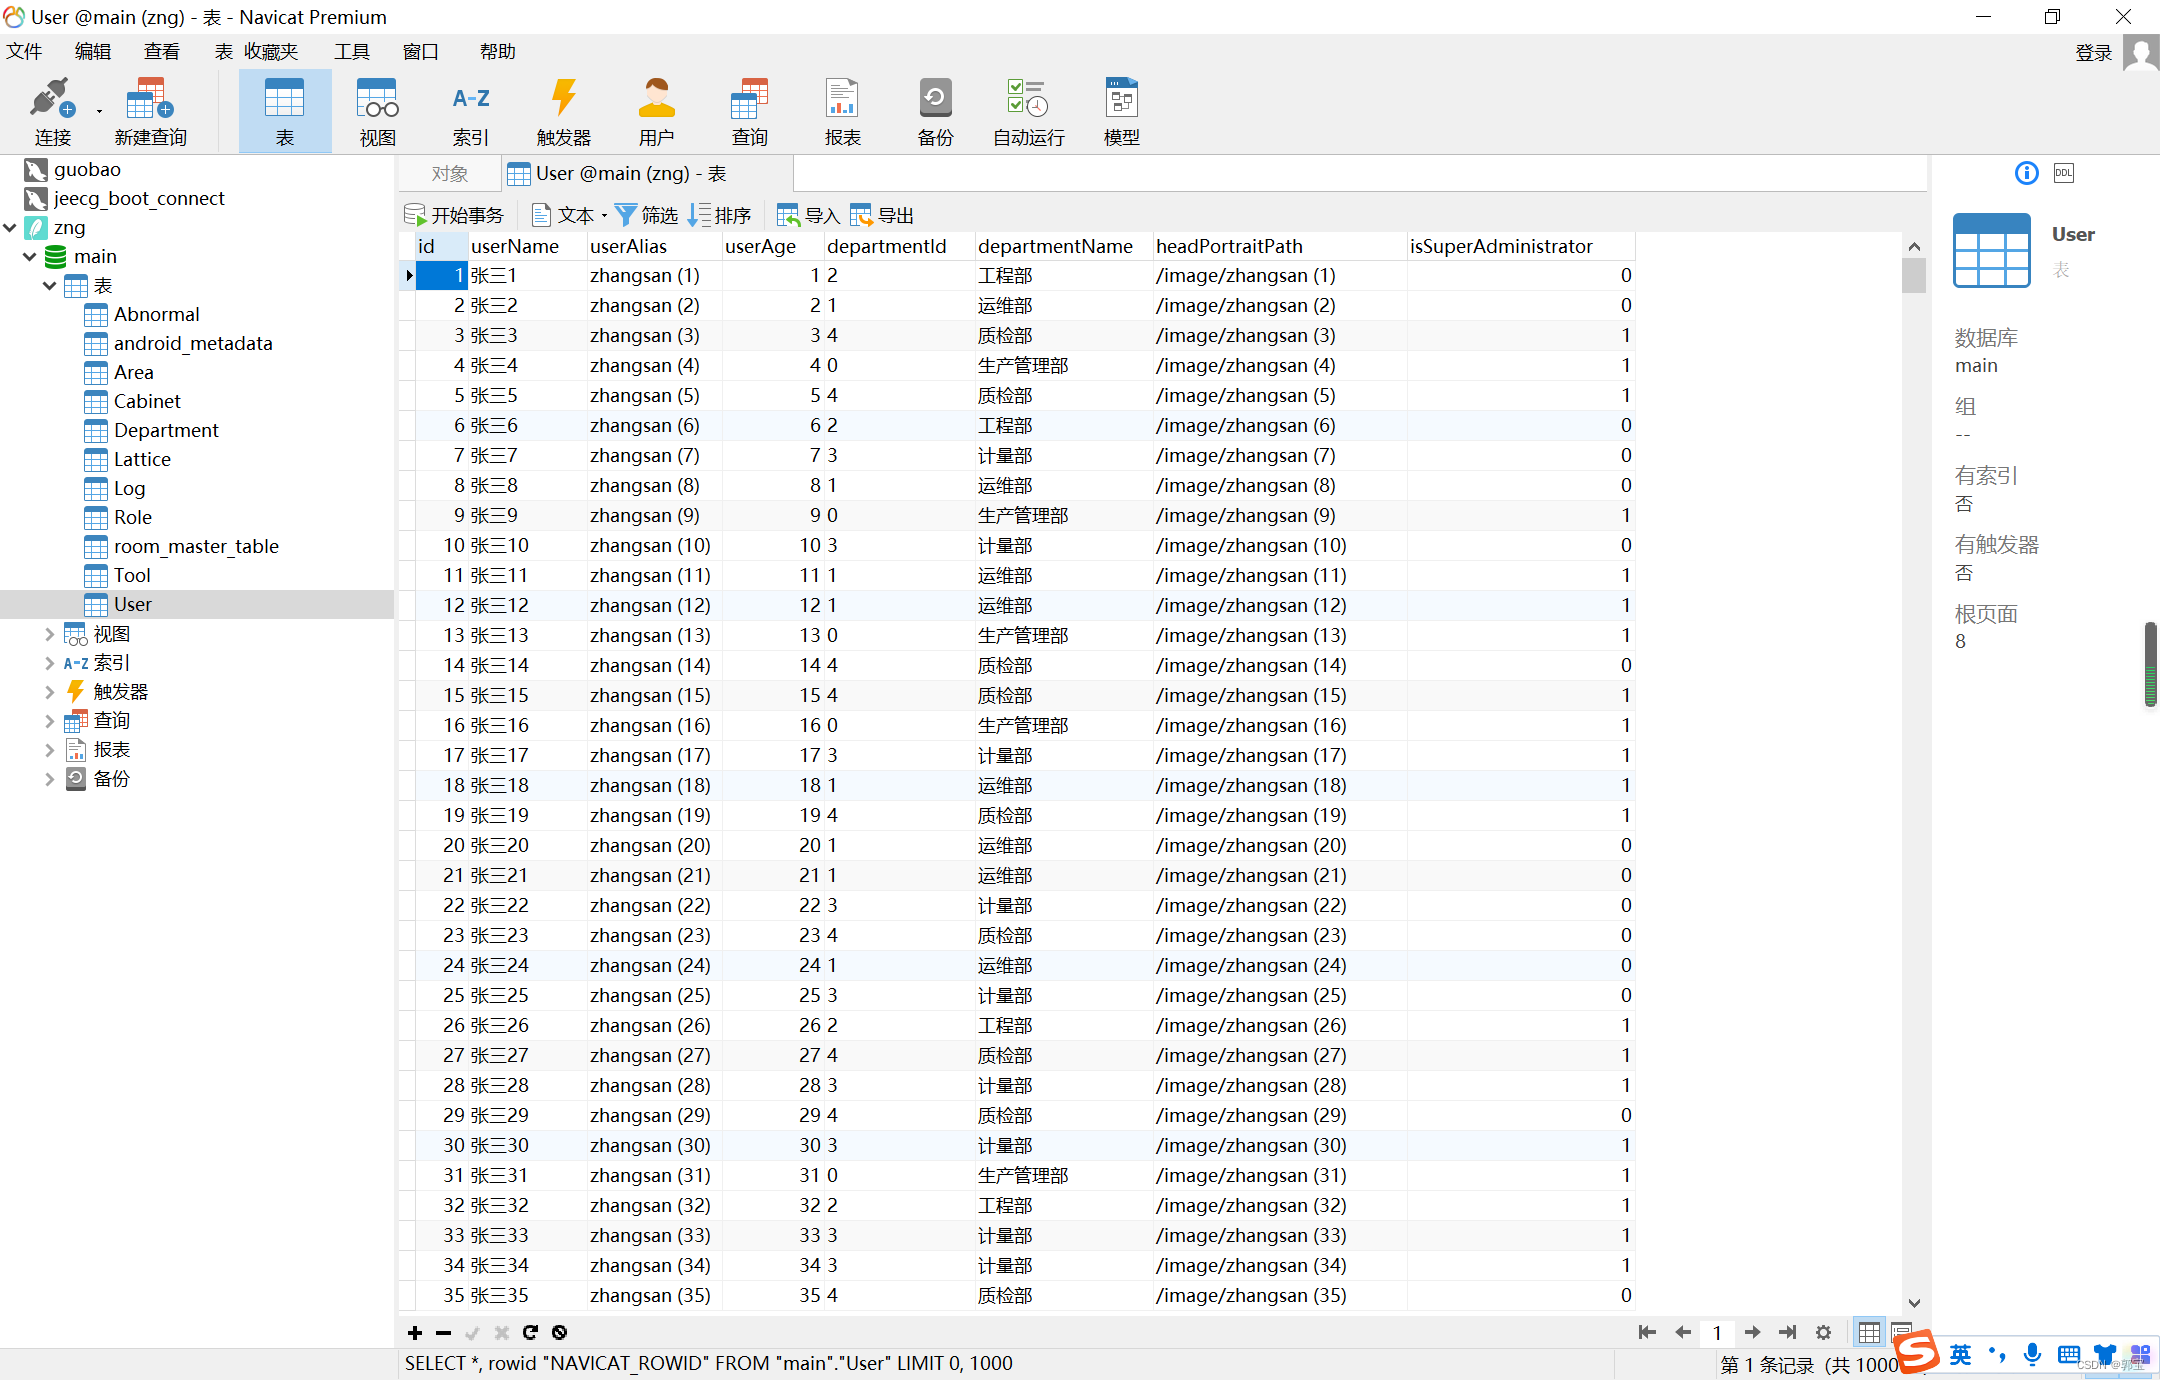Add a record with the plus icon
This screenshot has height=1380, width=2160.
point(415,1332)
